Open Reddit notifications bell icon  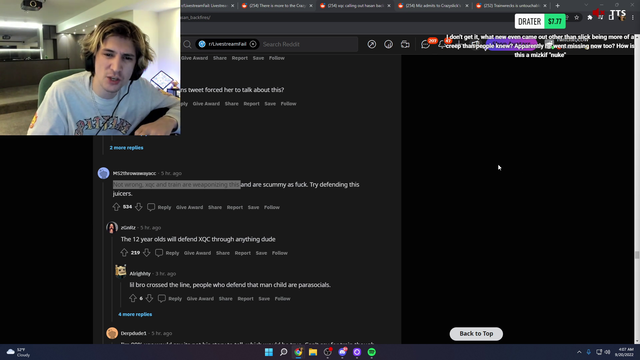click(x=442, y=44)
